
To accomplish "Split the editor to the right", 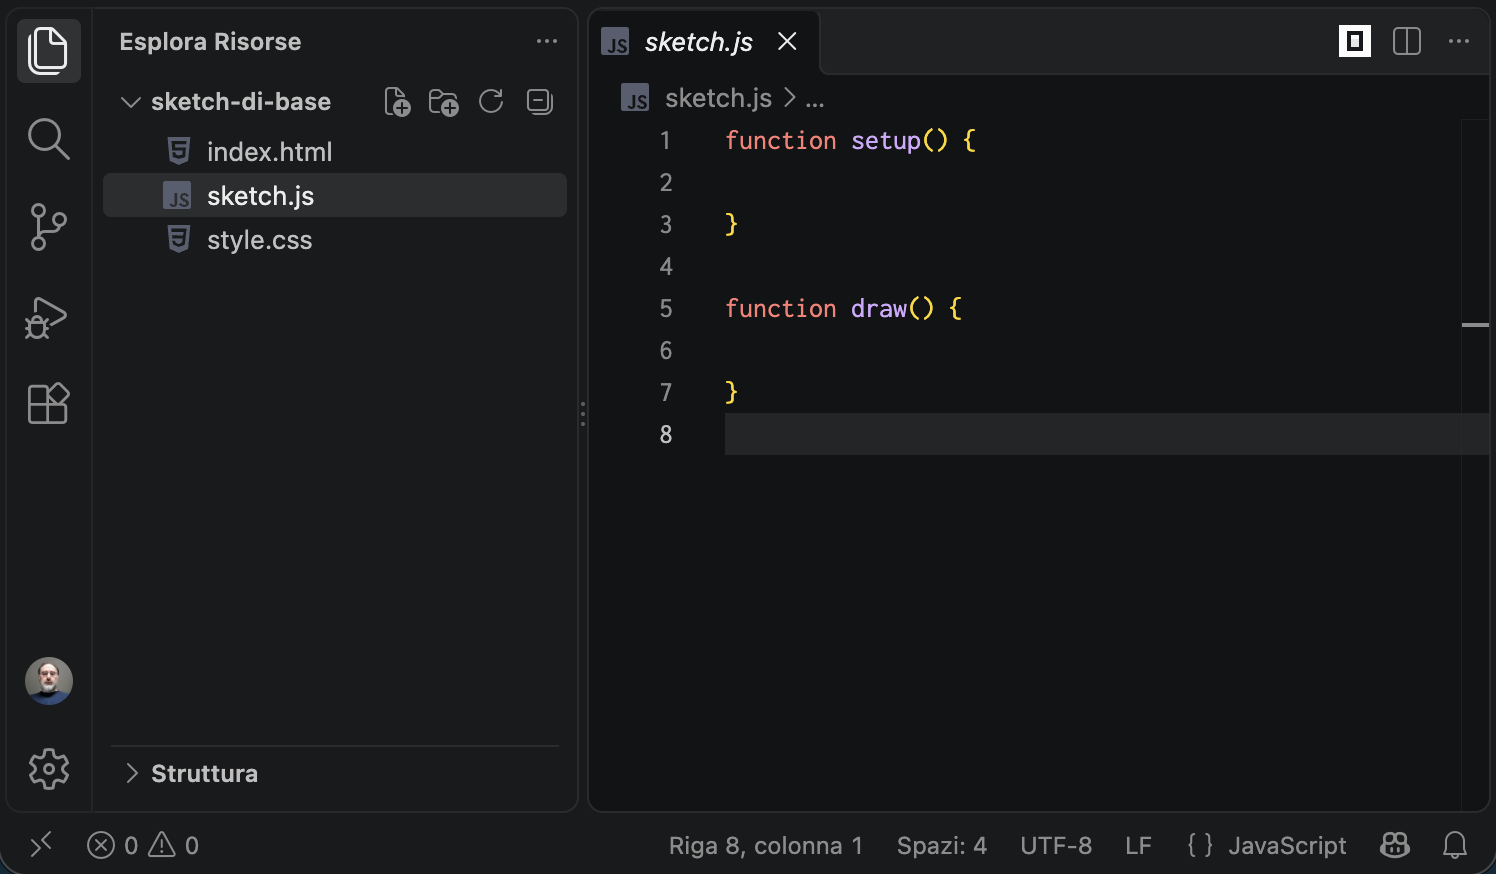I will (x=1407, y=41).
